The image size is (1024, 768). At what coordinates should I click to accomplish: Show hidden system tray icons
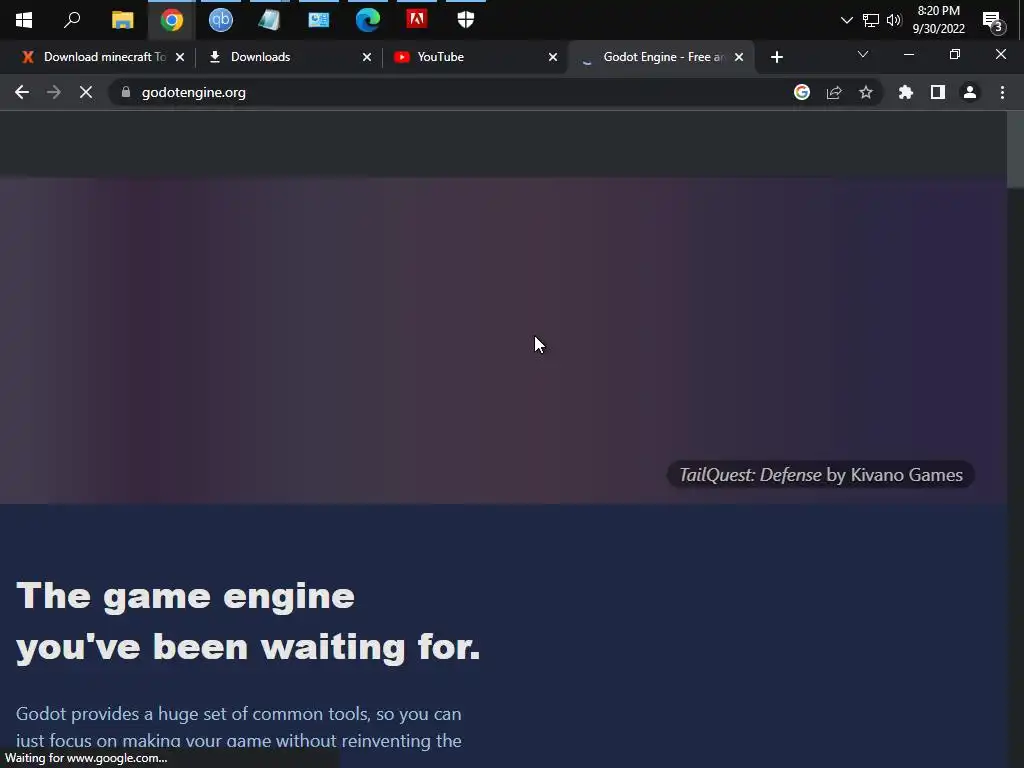[x=846, y=20]
